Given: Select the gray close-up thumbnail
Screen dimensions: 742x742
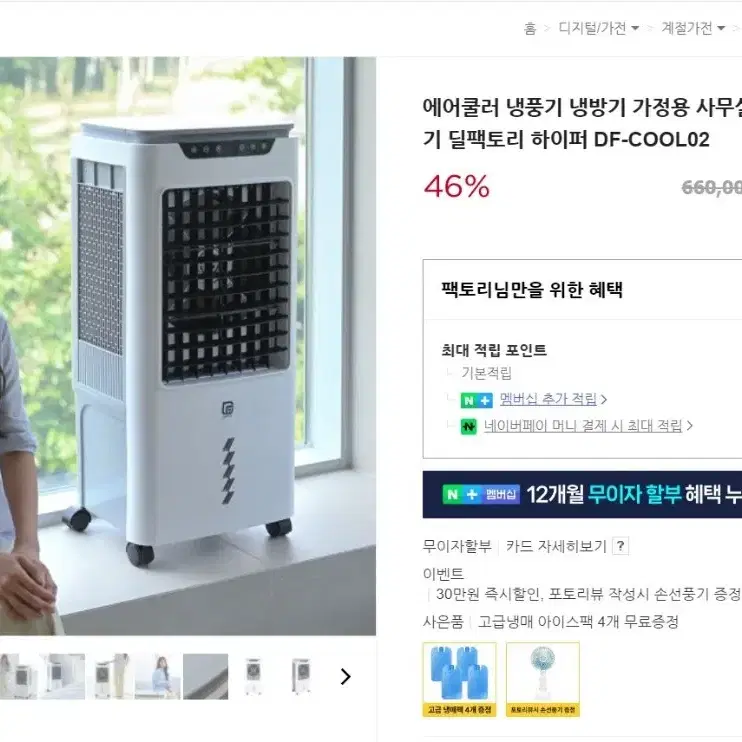Looking at the screenshot, I should 205,676.
